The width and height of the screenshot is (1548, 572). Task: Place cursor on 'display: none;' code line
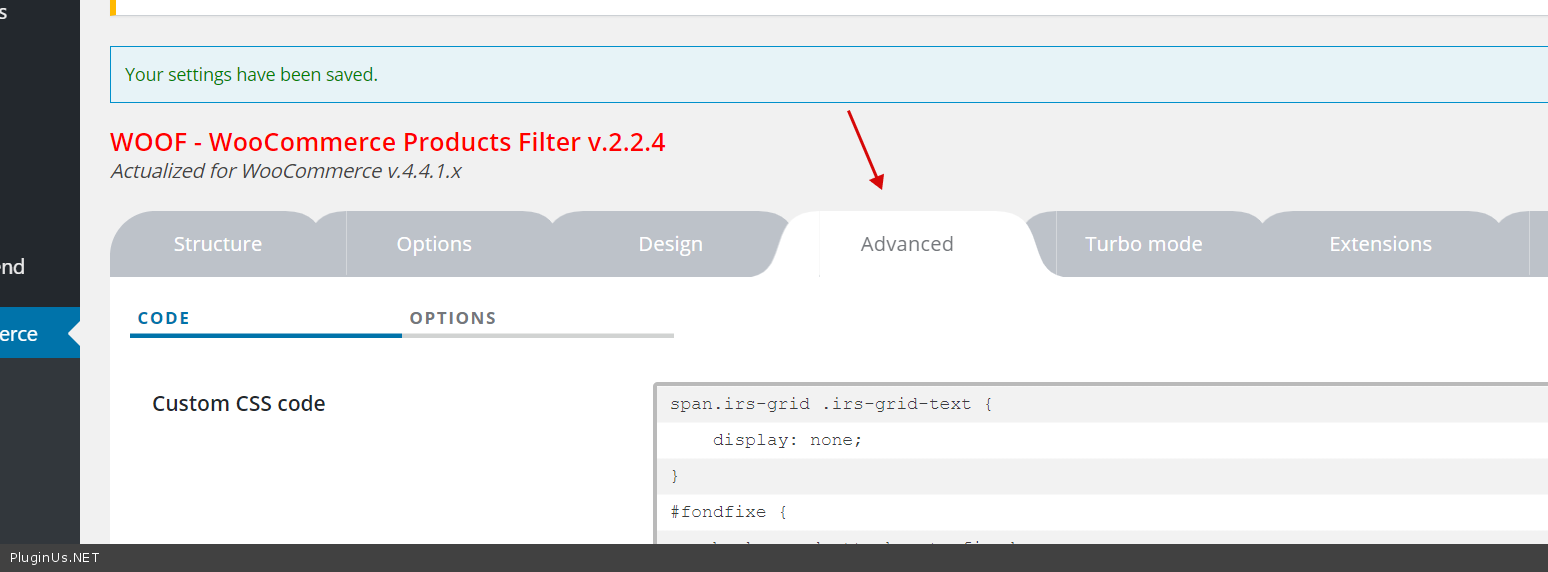pos(787,440)
